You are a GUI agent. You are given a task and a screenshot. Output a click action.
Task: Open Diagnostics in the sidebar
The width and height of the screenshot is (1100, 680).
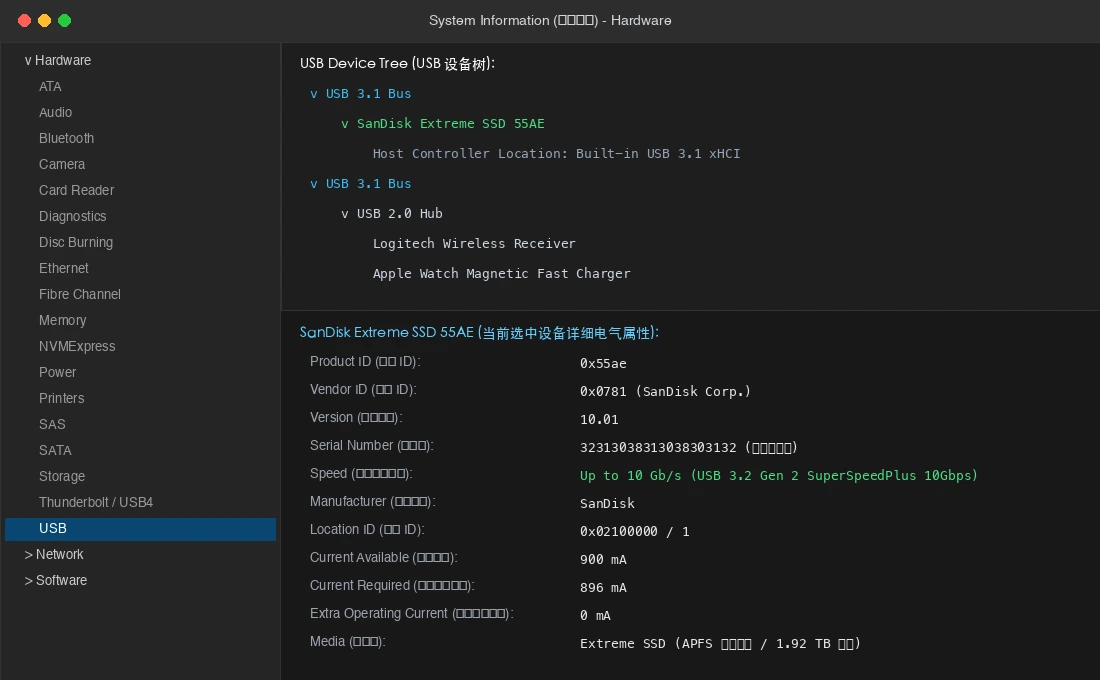tap(73, 216)
